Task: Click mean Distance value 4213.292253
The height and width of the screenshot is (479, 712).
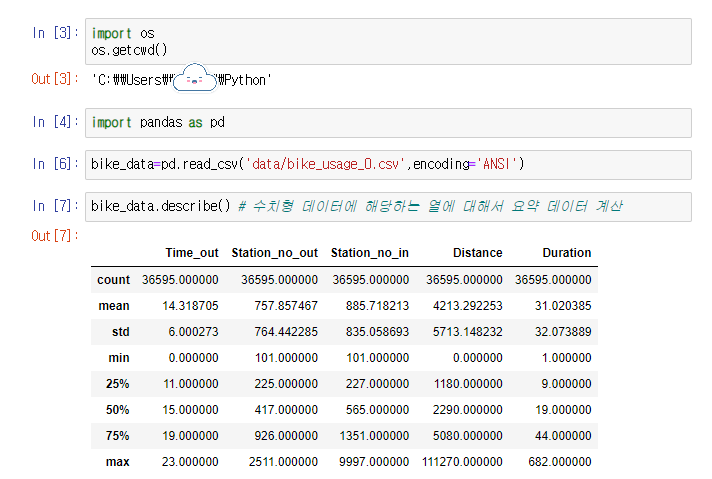Action: (468, 306)
